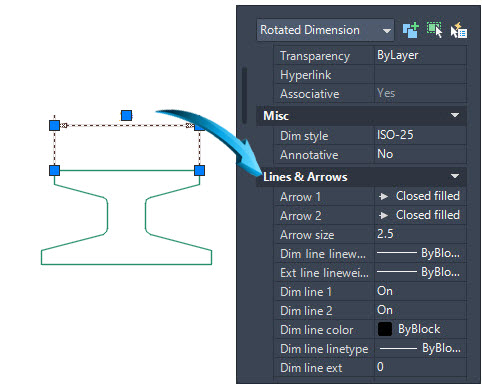Click the Quick Select icon
The height and width of the screenshot is (384, 482).
pos(459,30)
